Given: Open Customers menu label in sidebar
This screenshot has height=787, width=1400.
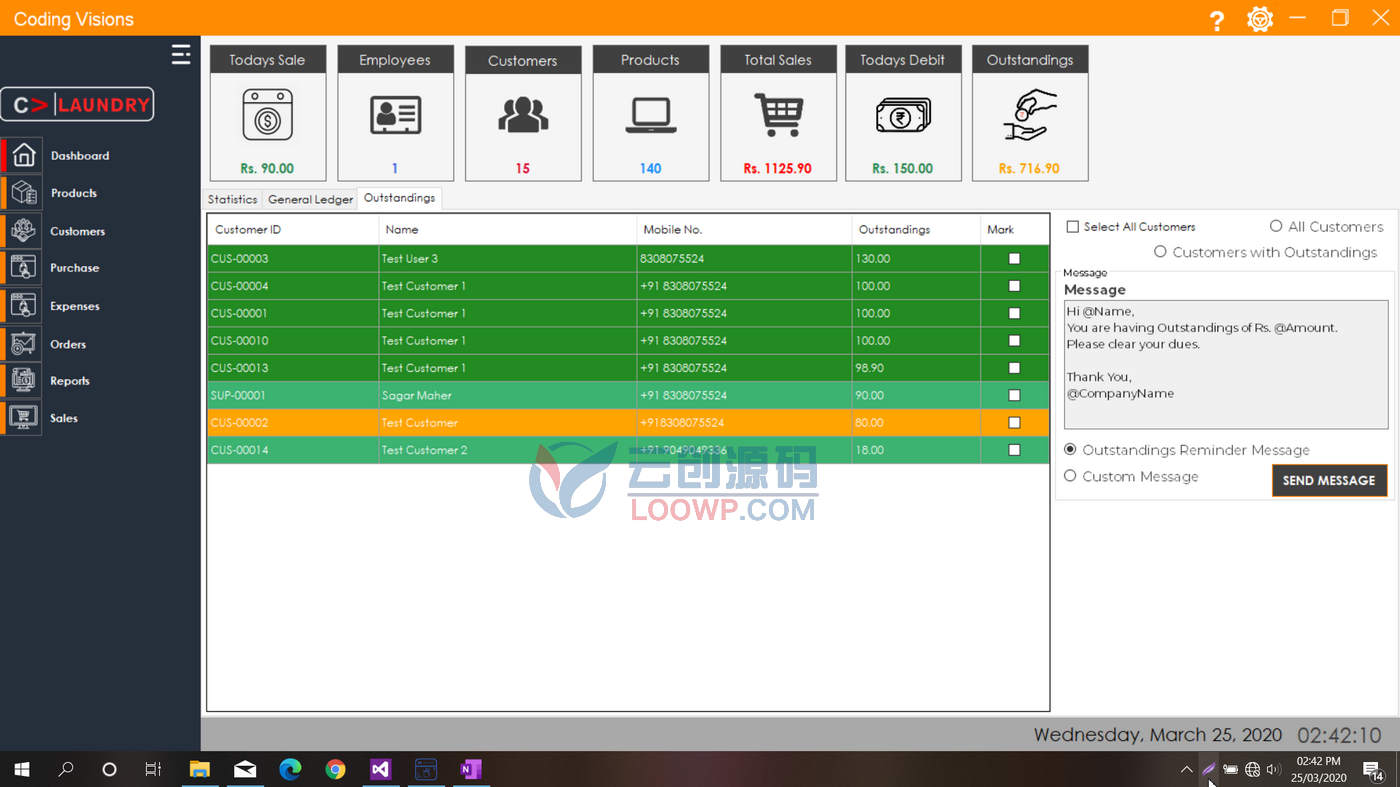Looking at the screenshot, I should click(x=78, y=231).
